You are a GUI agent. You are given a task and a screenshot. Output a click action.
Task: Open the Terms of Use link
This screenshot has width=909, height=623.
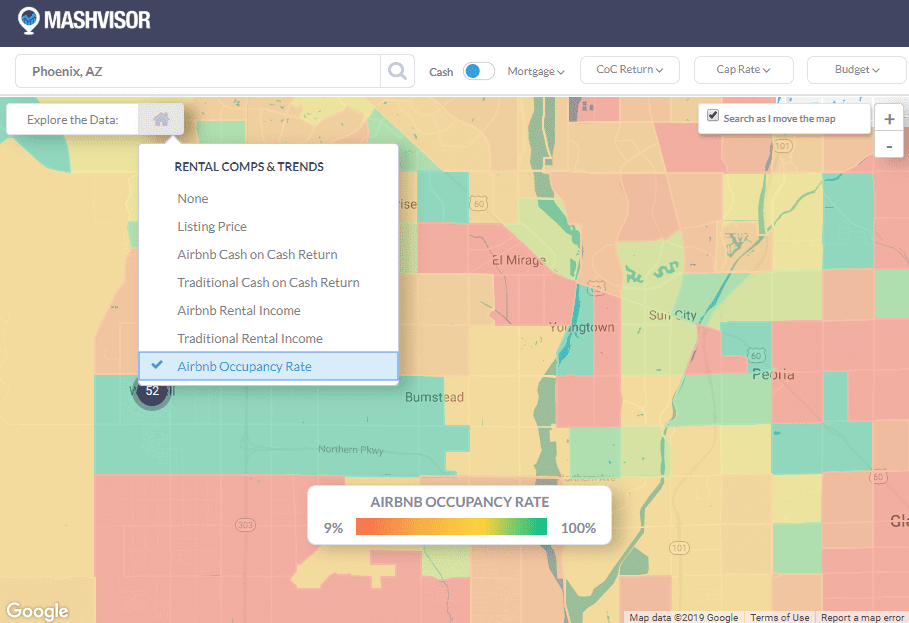coord(780,617)
